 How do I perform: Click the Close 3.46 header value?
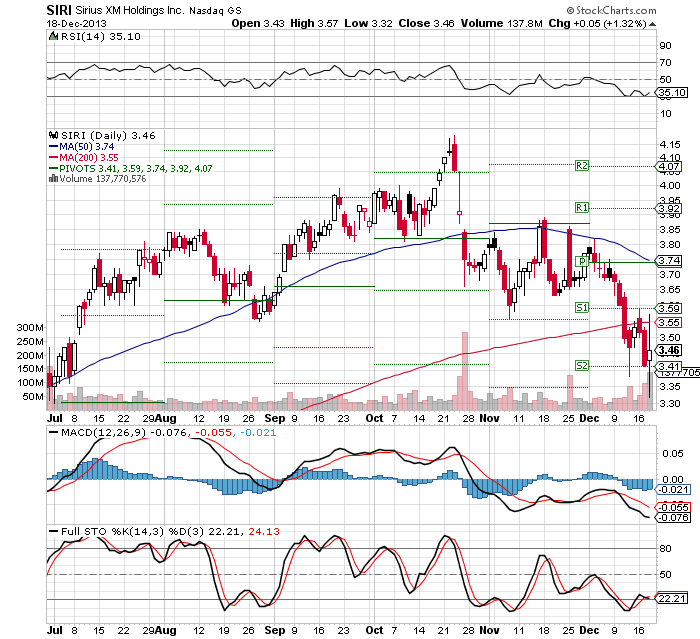426,24
